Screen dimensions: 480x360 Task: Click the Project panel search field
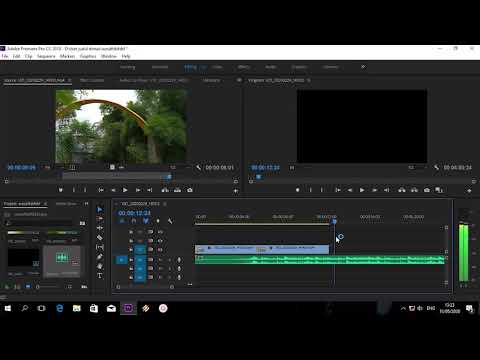pyautogui.click(x=40, y=223)
